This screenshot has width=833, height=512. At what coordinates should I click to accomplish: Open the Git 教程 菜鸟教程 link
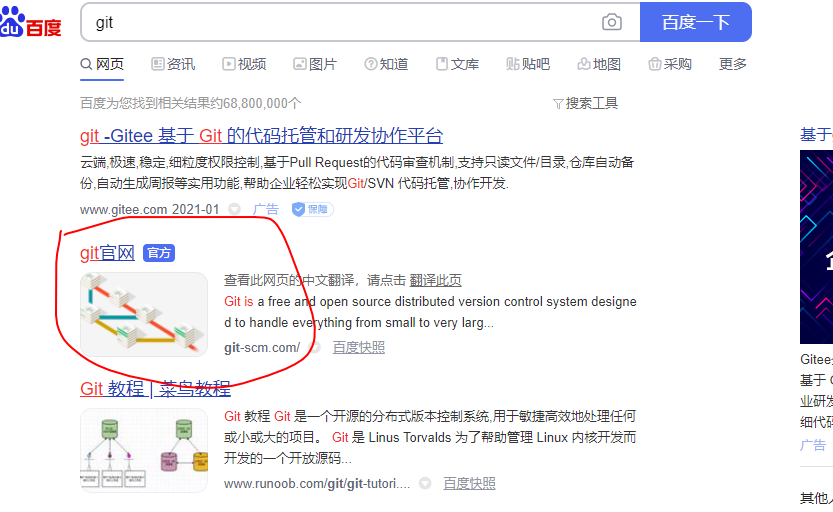click(155, 389)
